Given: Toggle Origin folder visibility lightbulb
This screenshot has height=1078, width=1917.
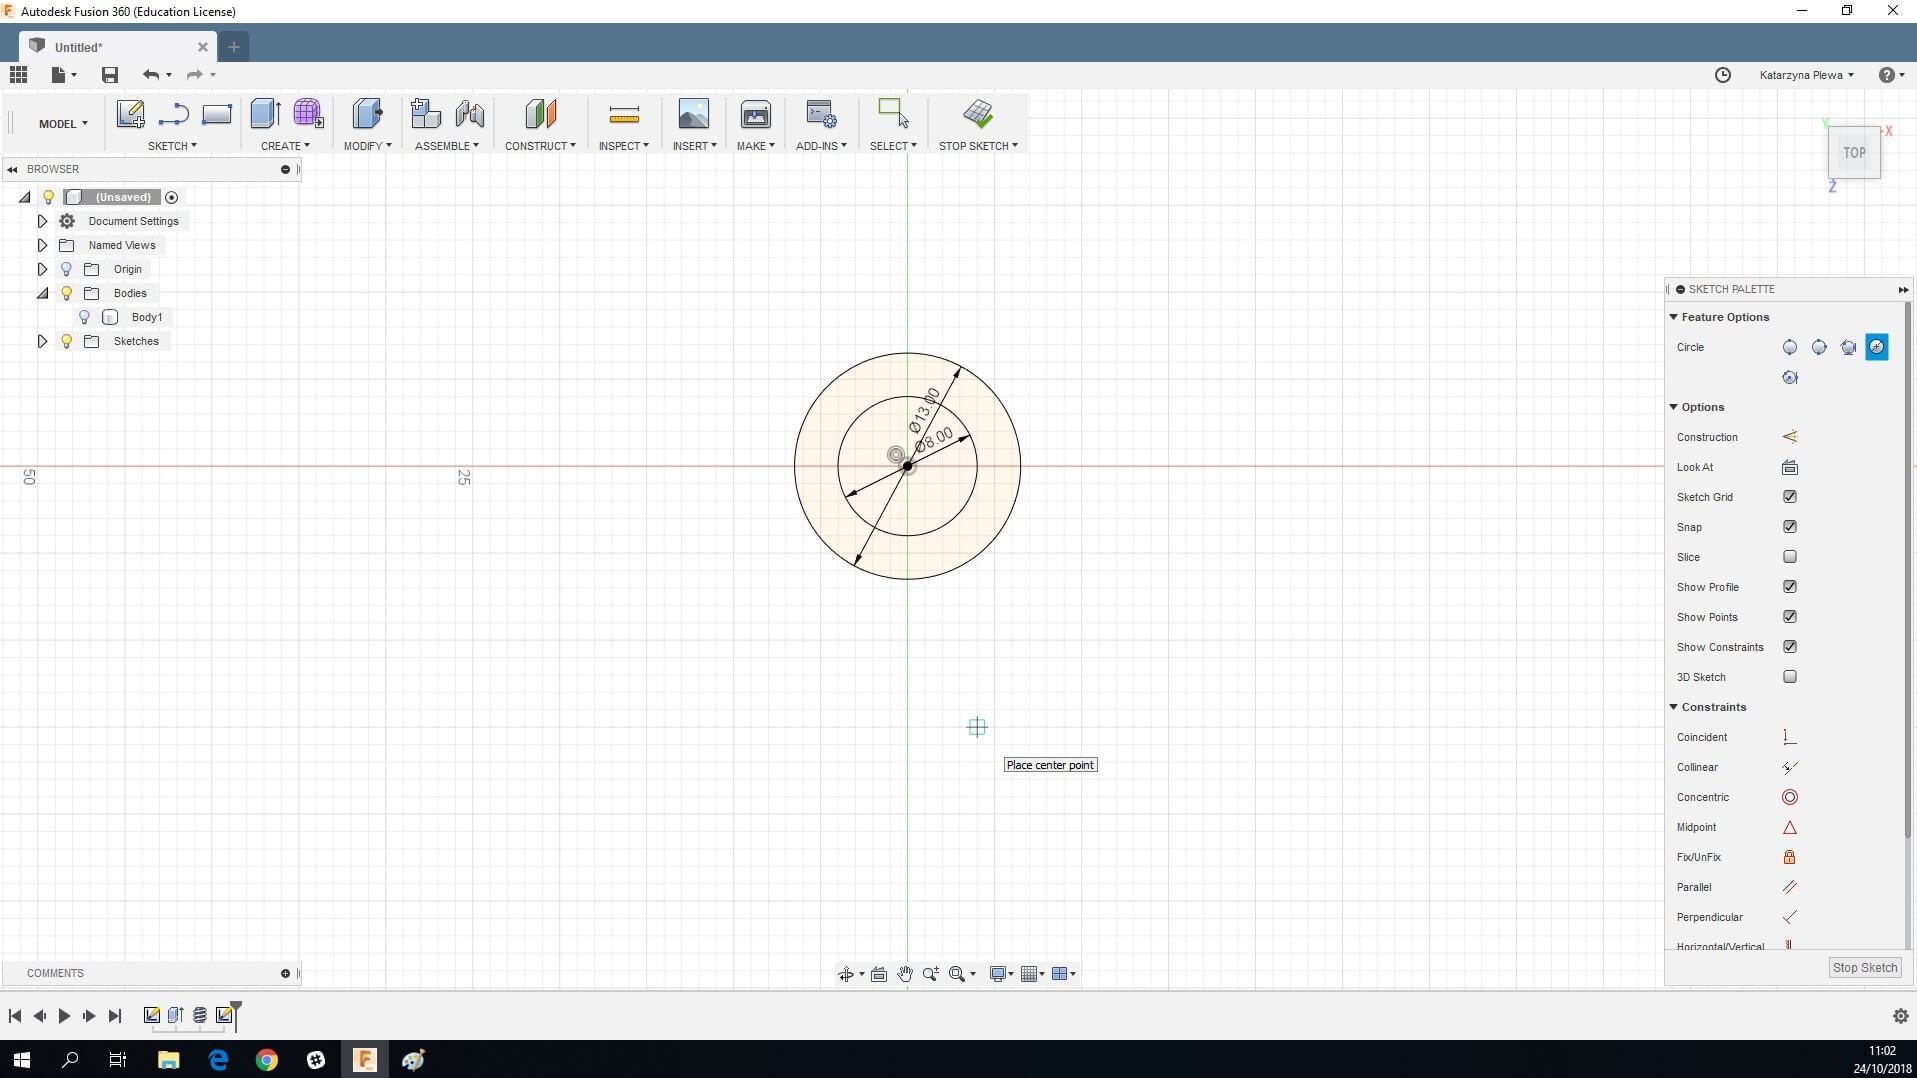Looking at the screenshot, I should click(66, 269).
